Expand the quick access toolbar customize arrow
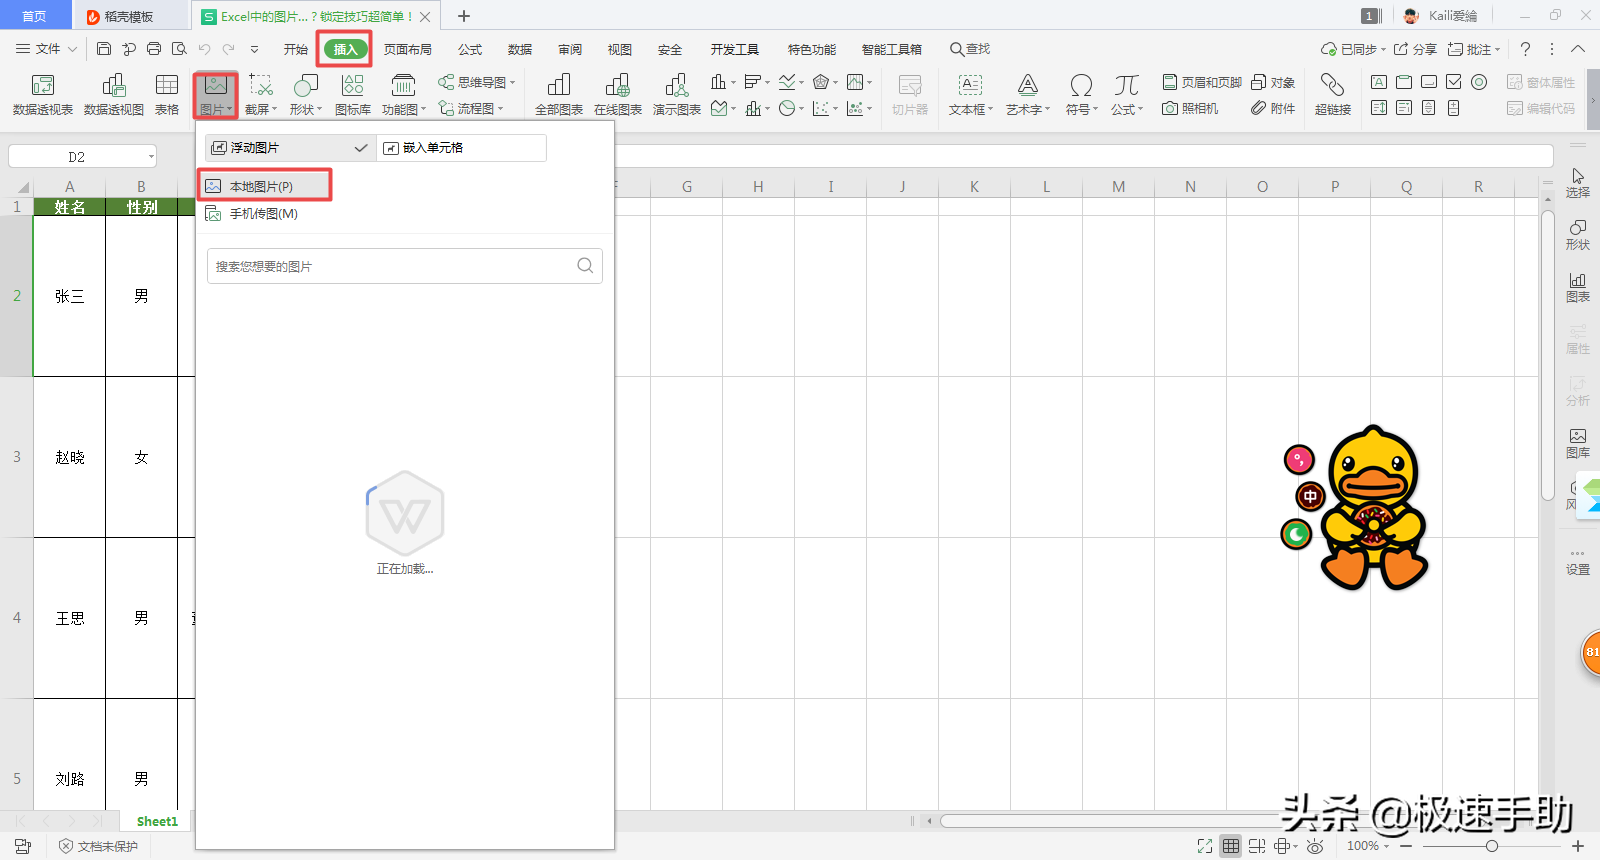 (254, 48)
